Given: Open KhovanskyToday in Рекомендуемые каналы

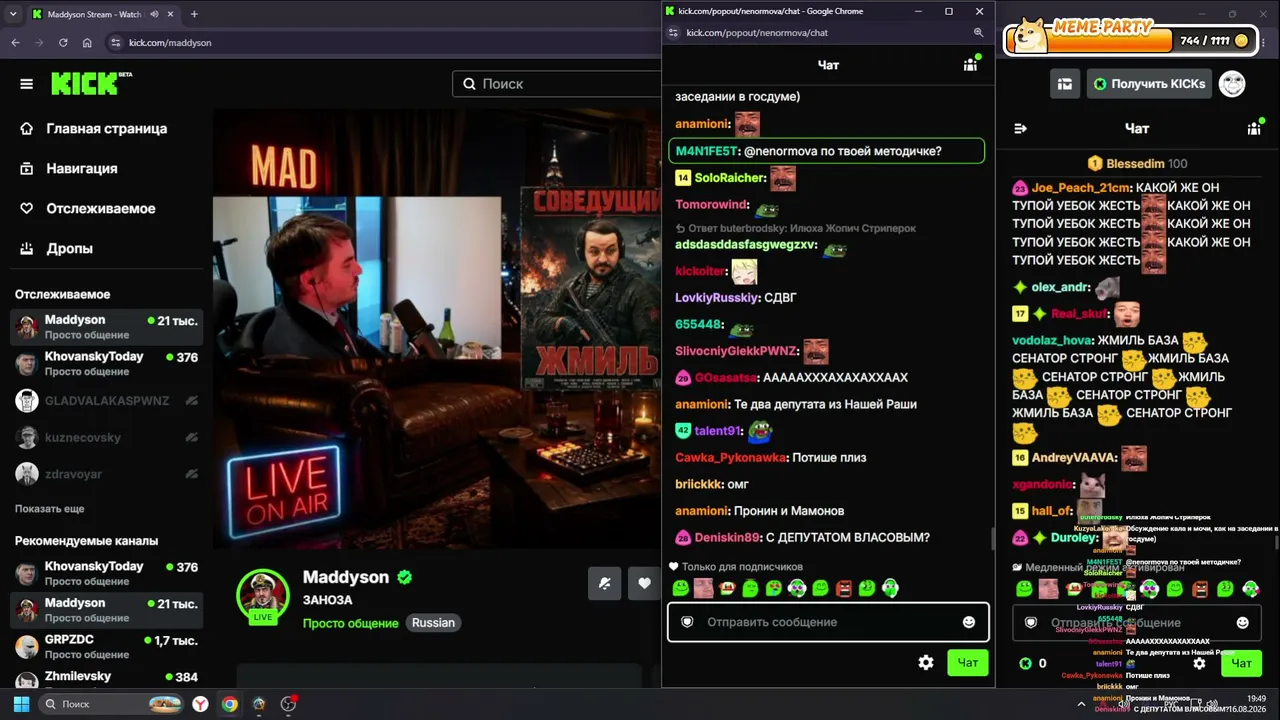Looking at the screenshot, I should point(106,573).
